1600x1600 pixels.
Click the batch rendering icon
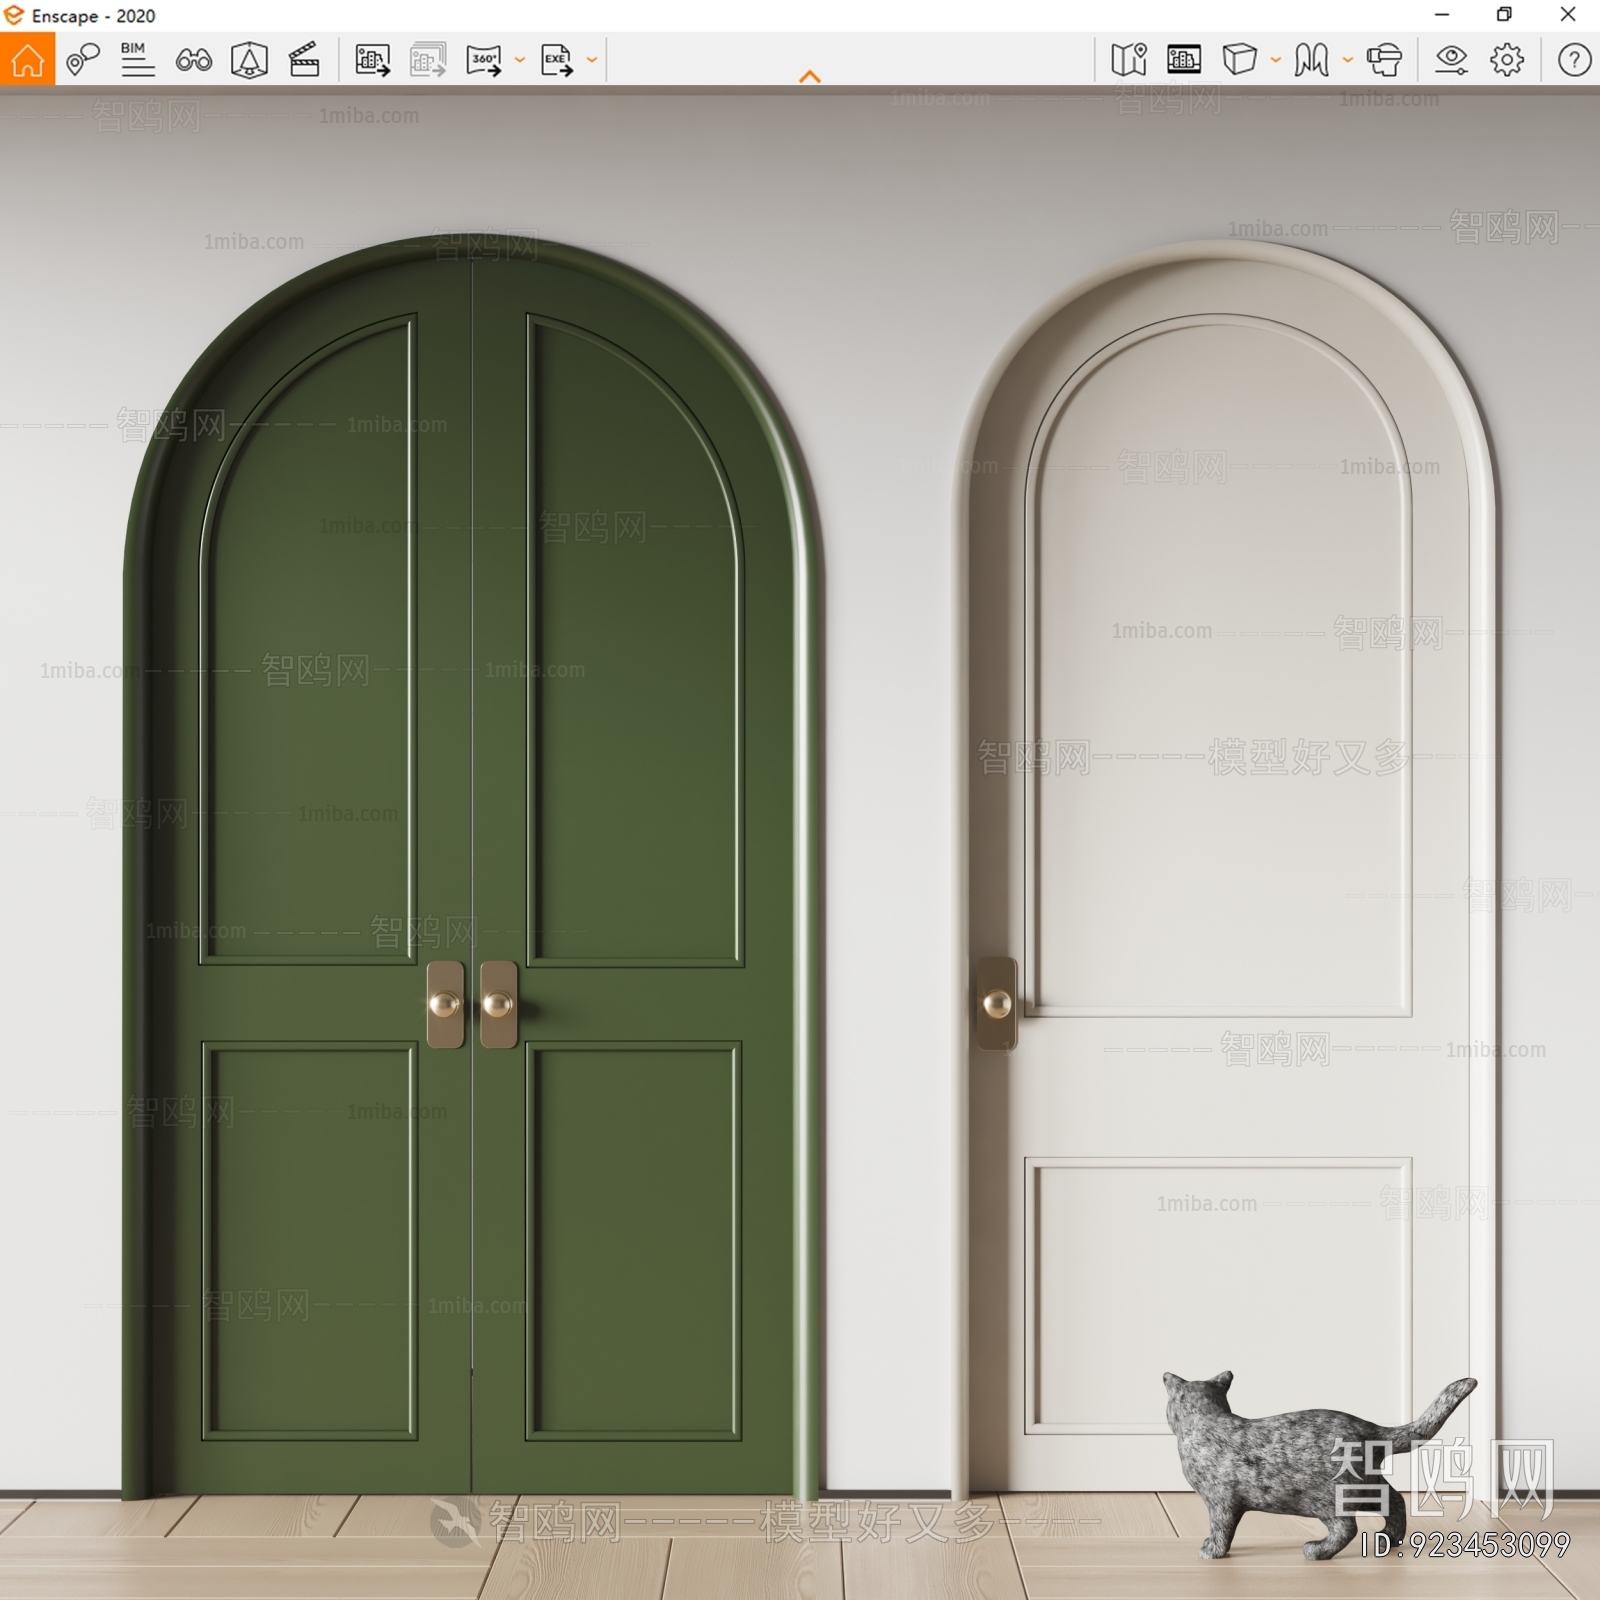[428, 60]
